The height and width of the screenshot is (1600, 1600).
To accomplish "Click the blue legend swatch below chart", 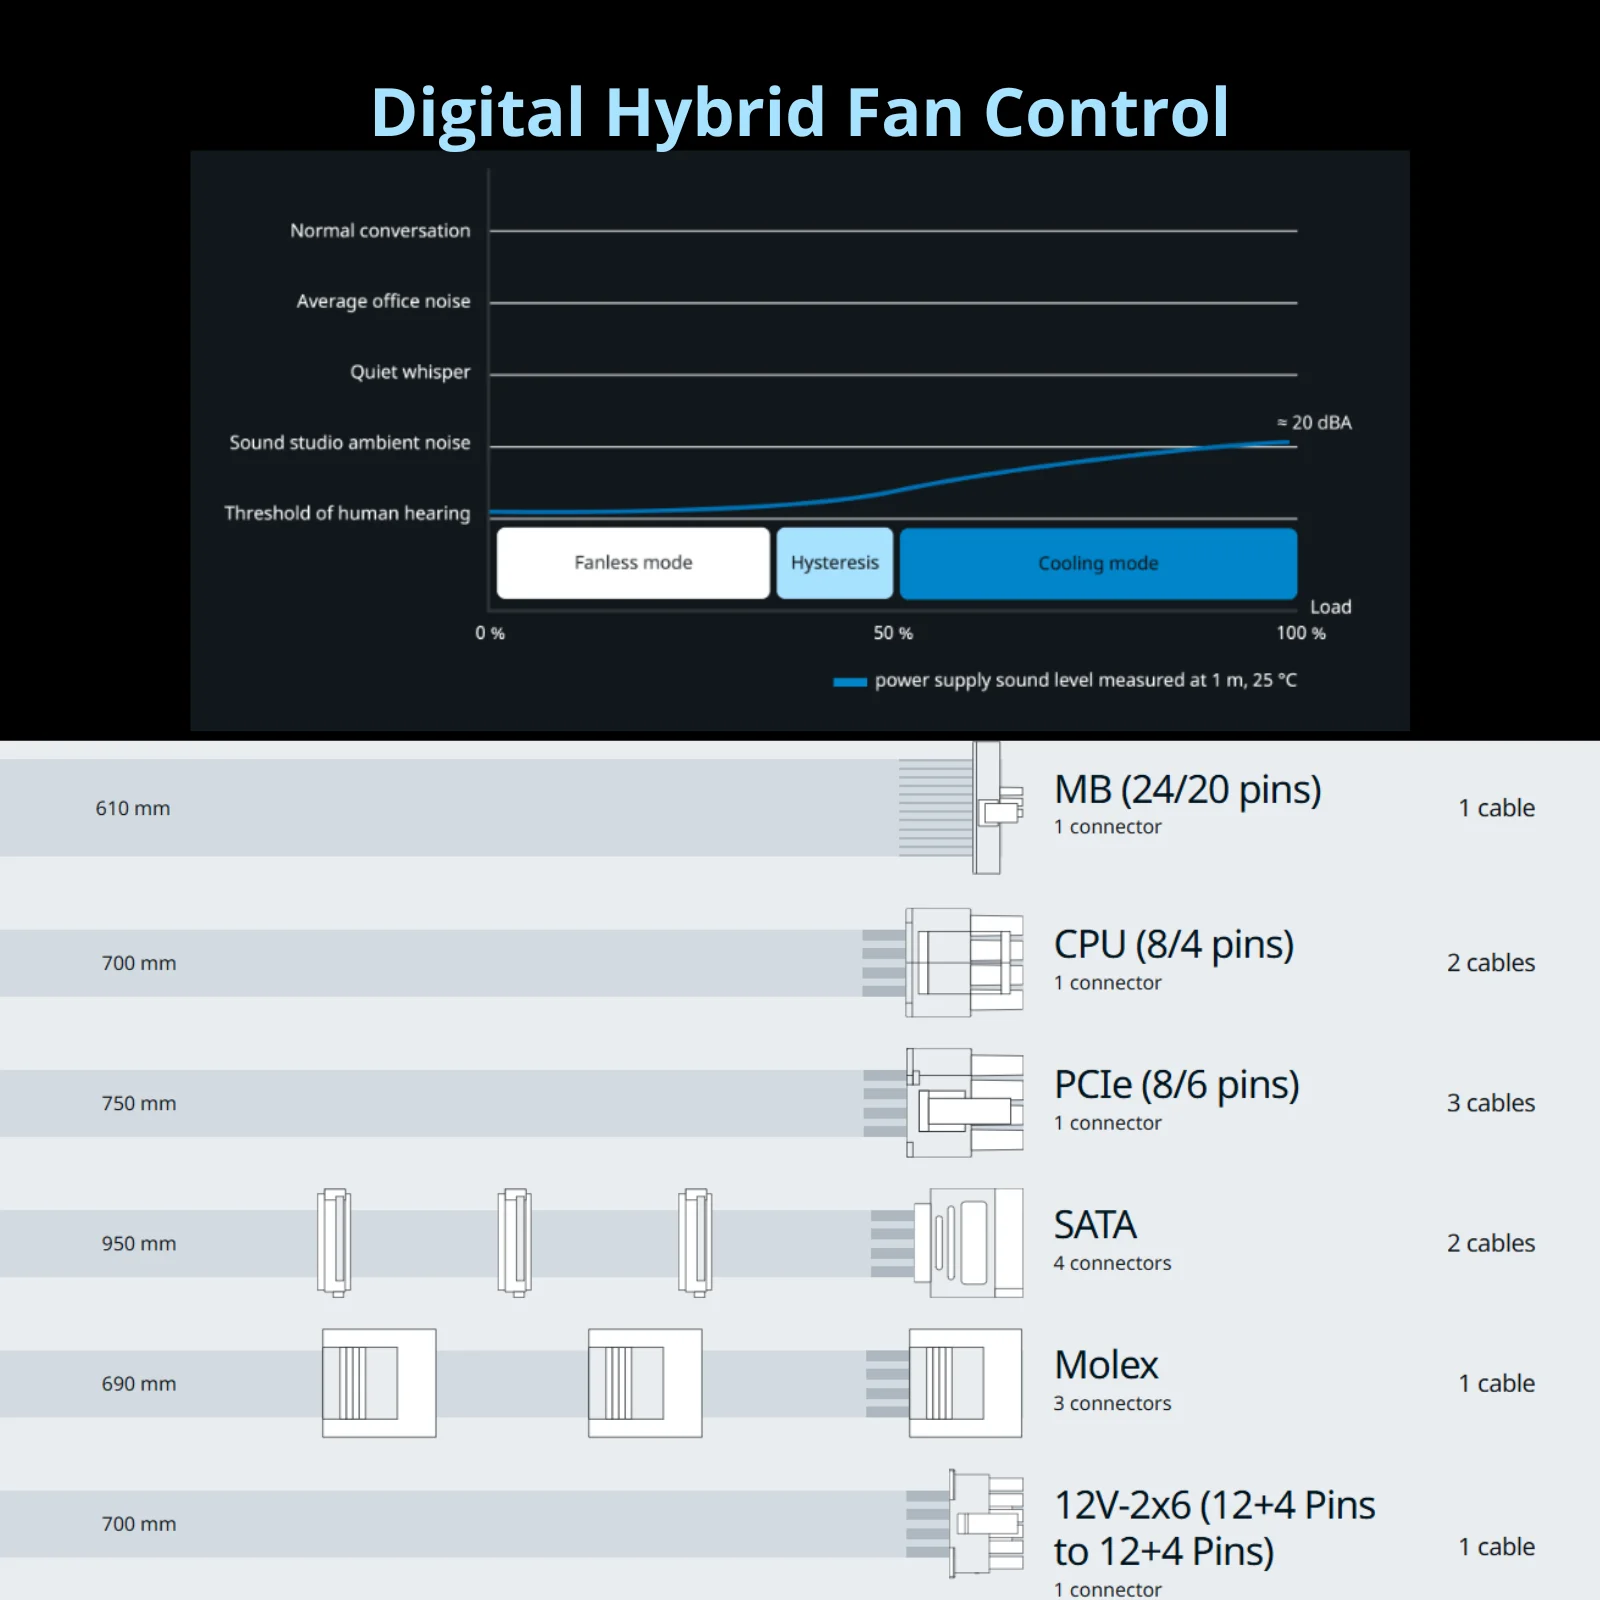I will (x=850, y=682).
